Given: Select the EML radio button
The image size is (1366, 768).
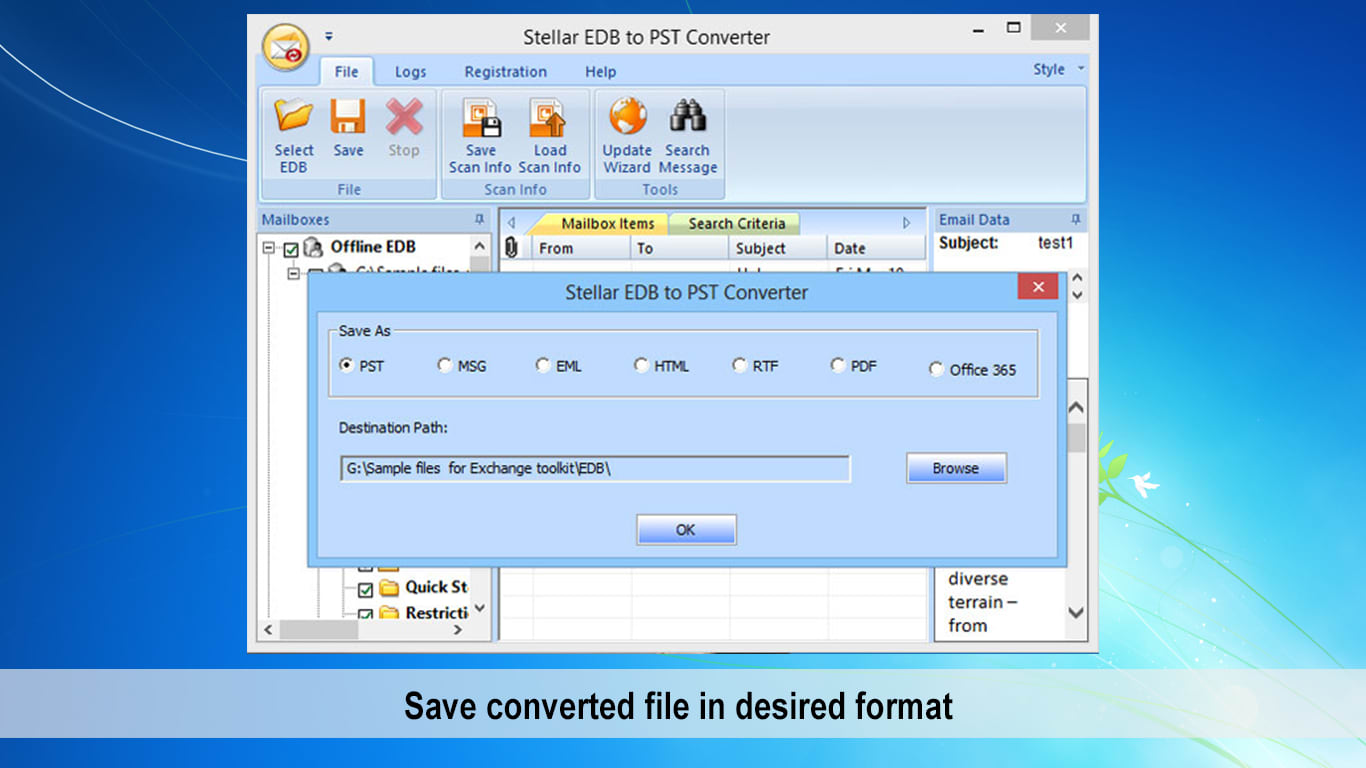Looking at the screenshot, I should (x=543, y=365).
